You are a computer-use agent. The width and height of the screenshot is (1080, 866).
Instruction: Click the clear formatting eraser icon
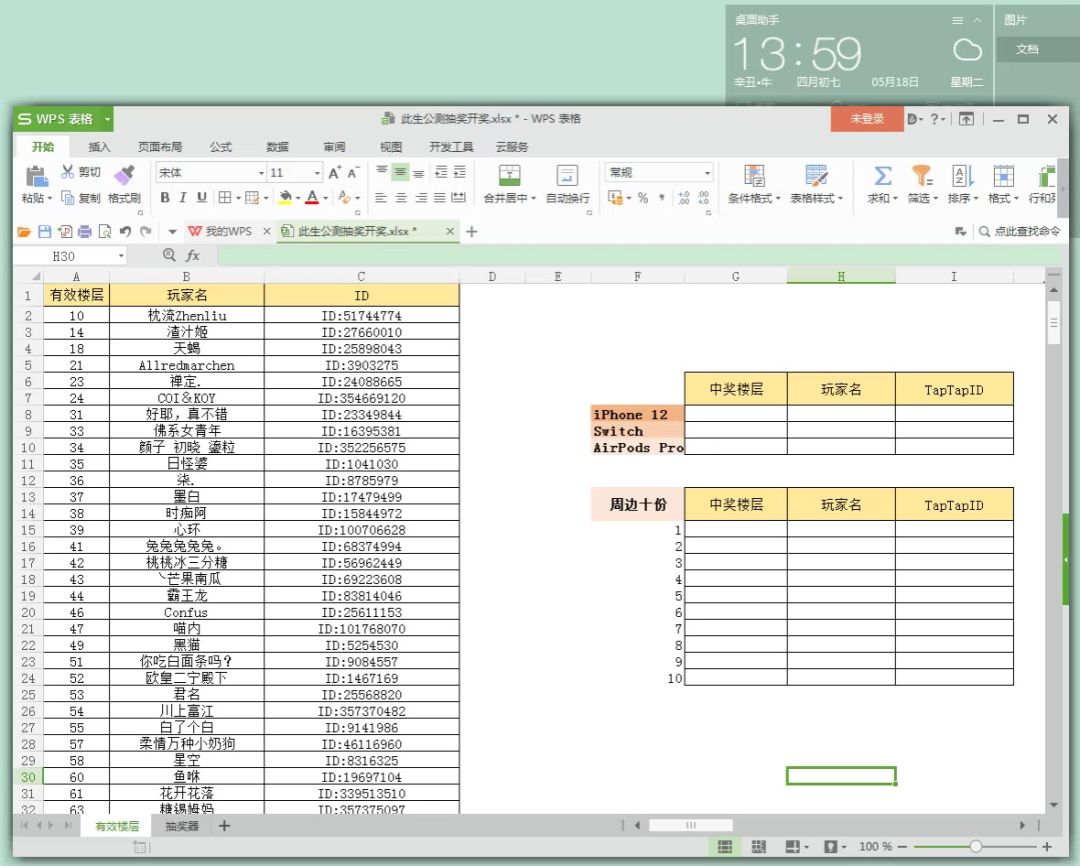(344, 198)
